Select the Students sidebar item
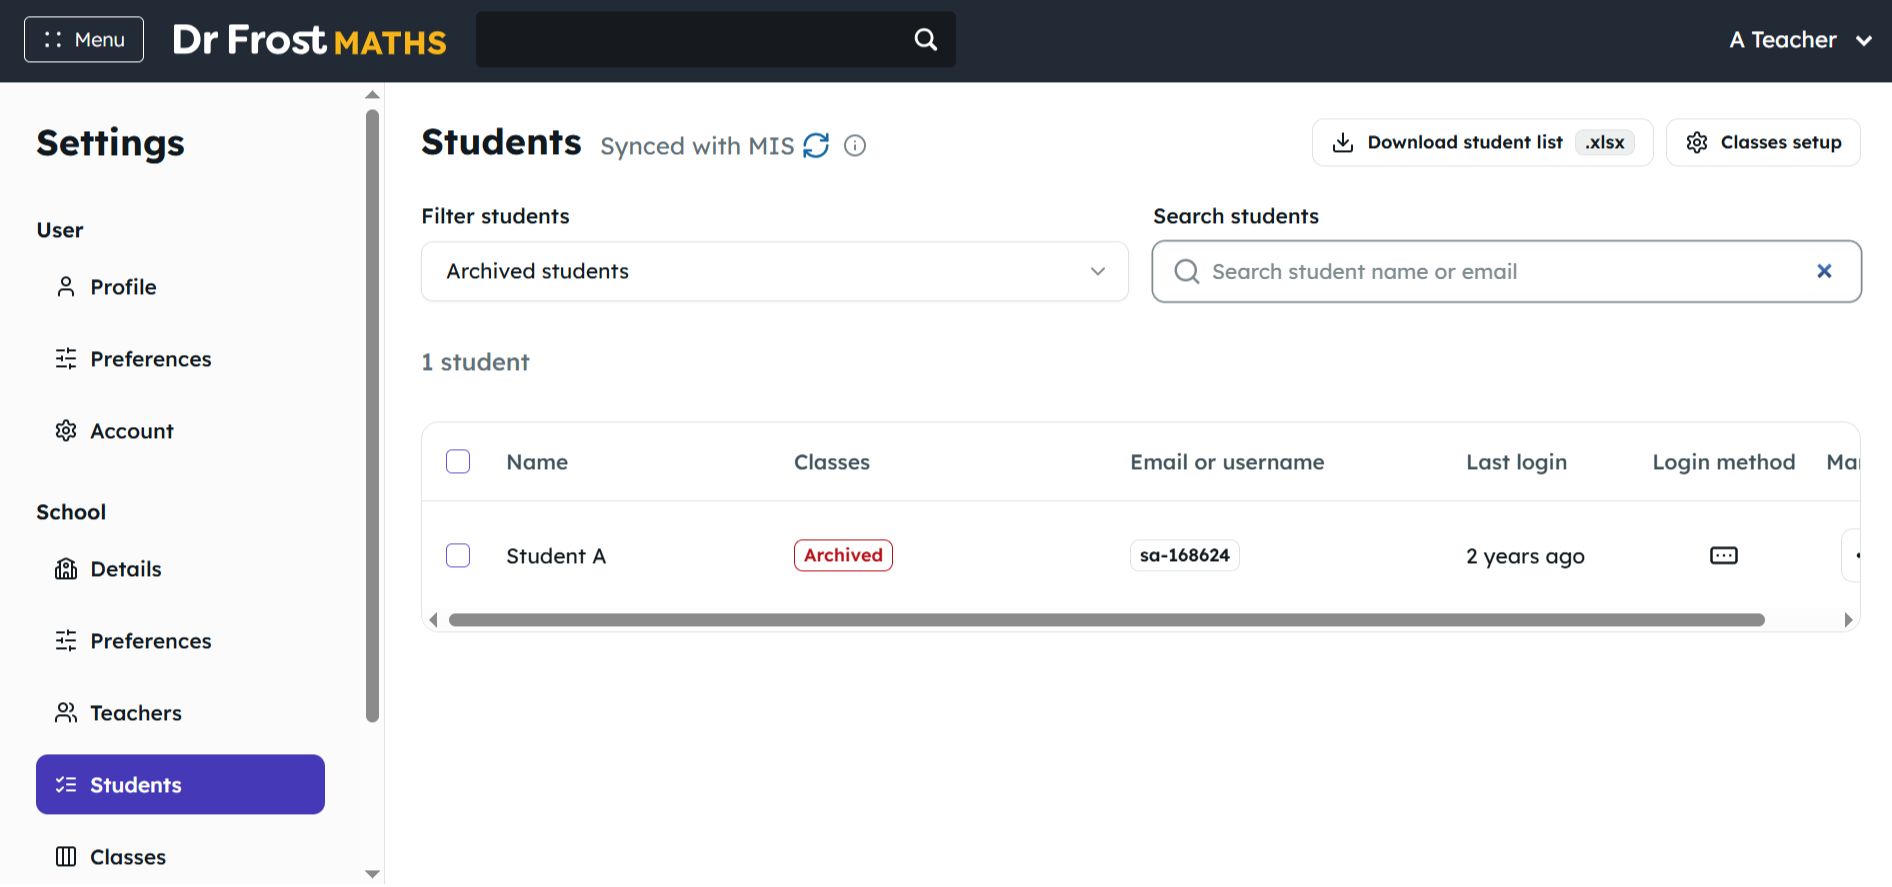This screenshot has height=887, width=1892. point(181,785)
